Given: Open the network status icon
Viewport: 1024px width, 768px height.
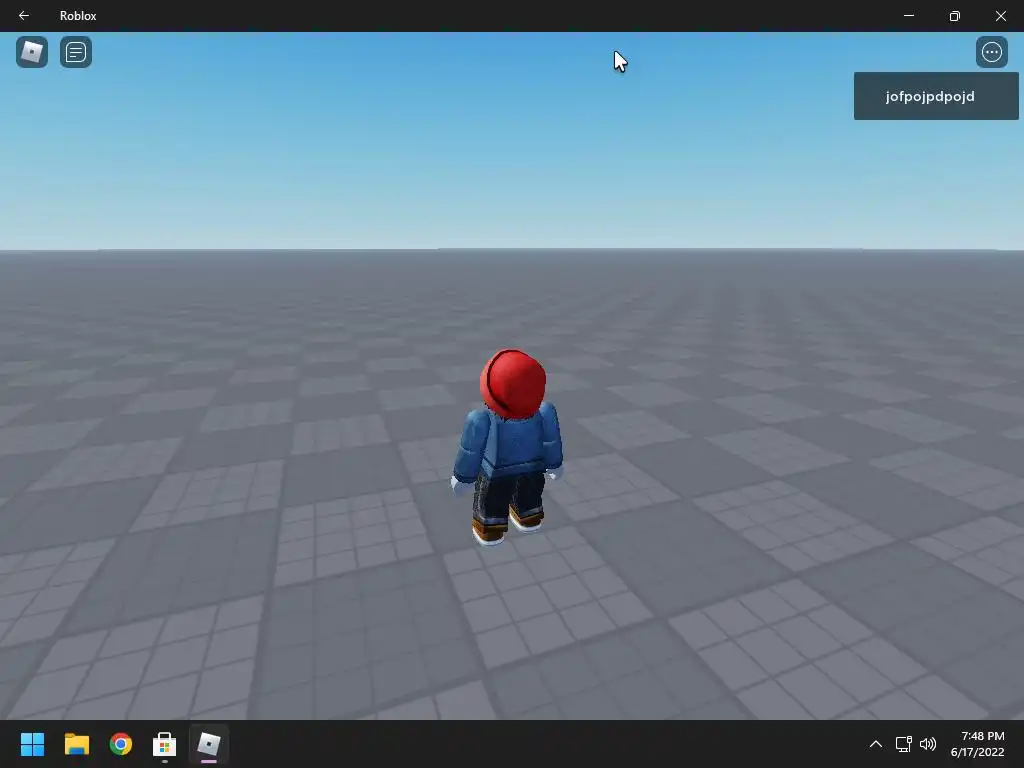Looking at the screenshot, I should coord(904,744).
